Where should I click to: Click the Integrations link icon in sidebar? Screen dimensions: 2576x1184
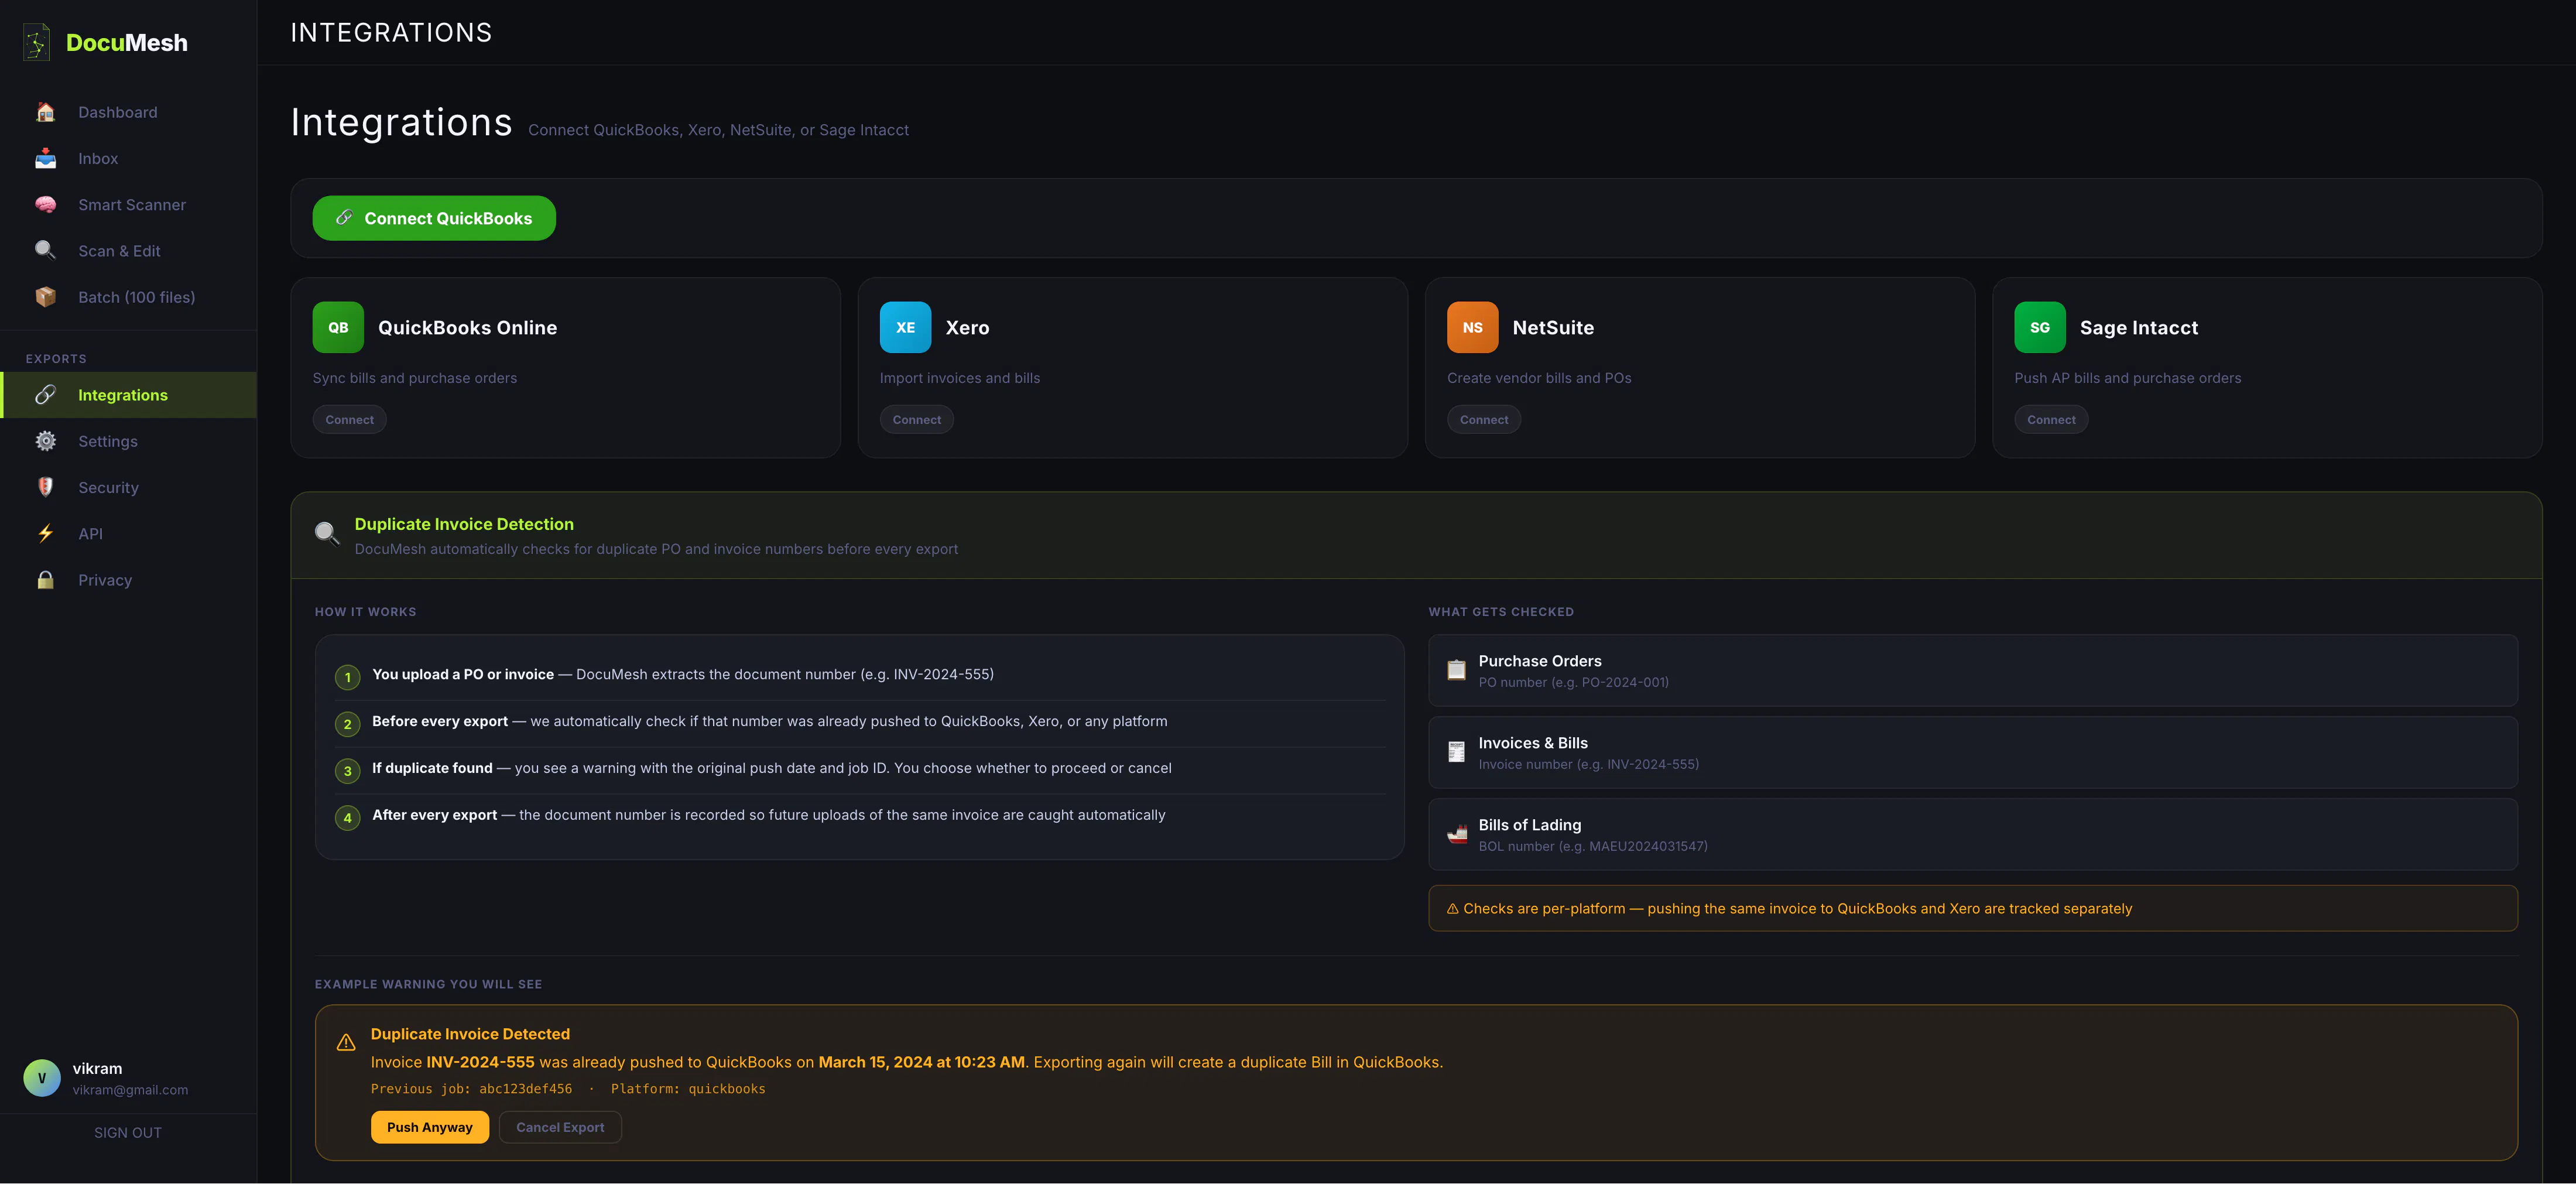point(45,395)
